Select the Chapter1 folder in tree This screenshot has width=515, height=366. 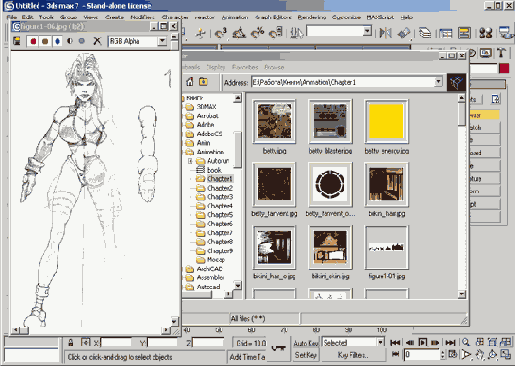219,179
